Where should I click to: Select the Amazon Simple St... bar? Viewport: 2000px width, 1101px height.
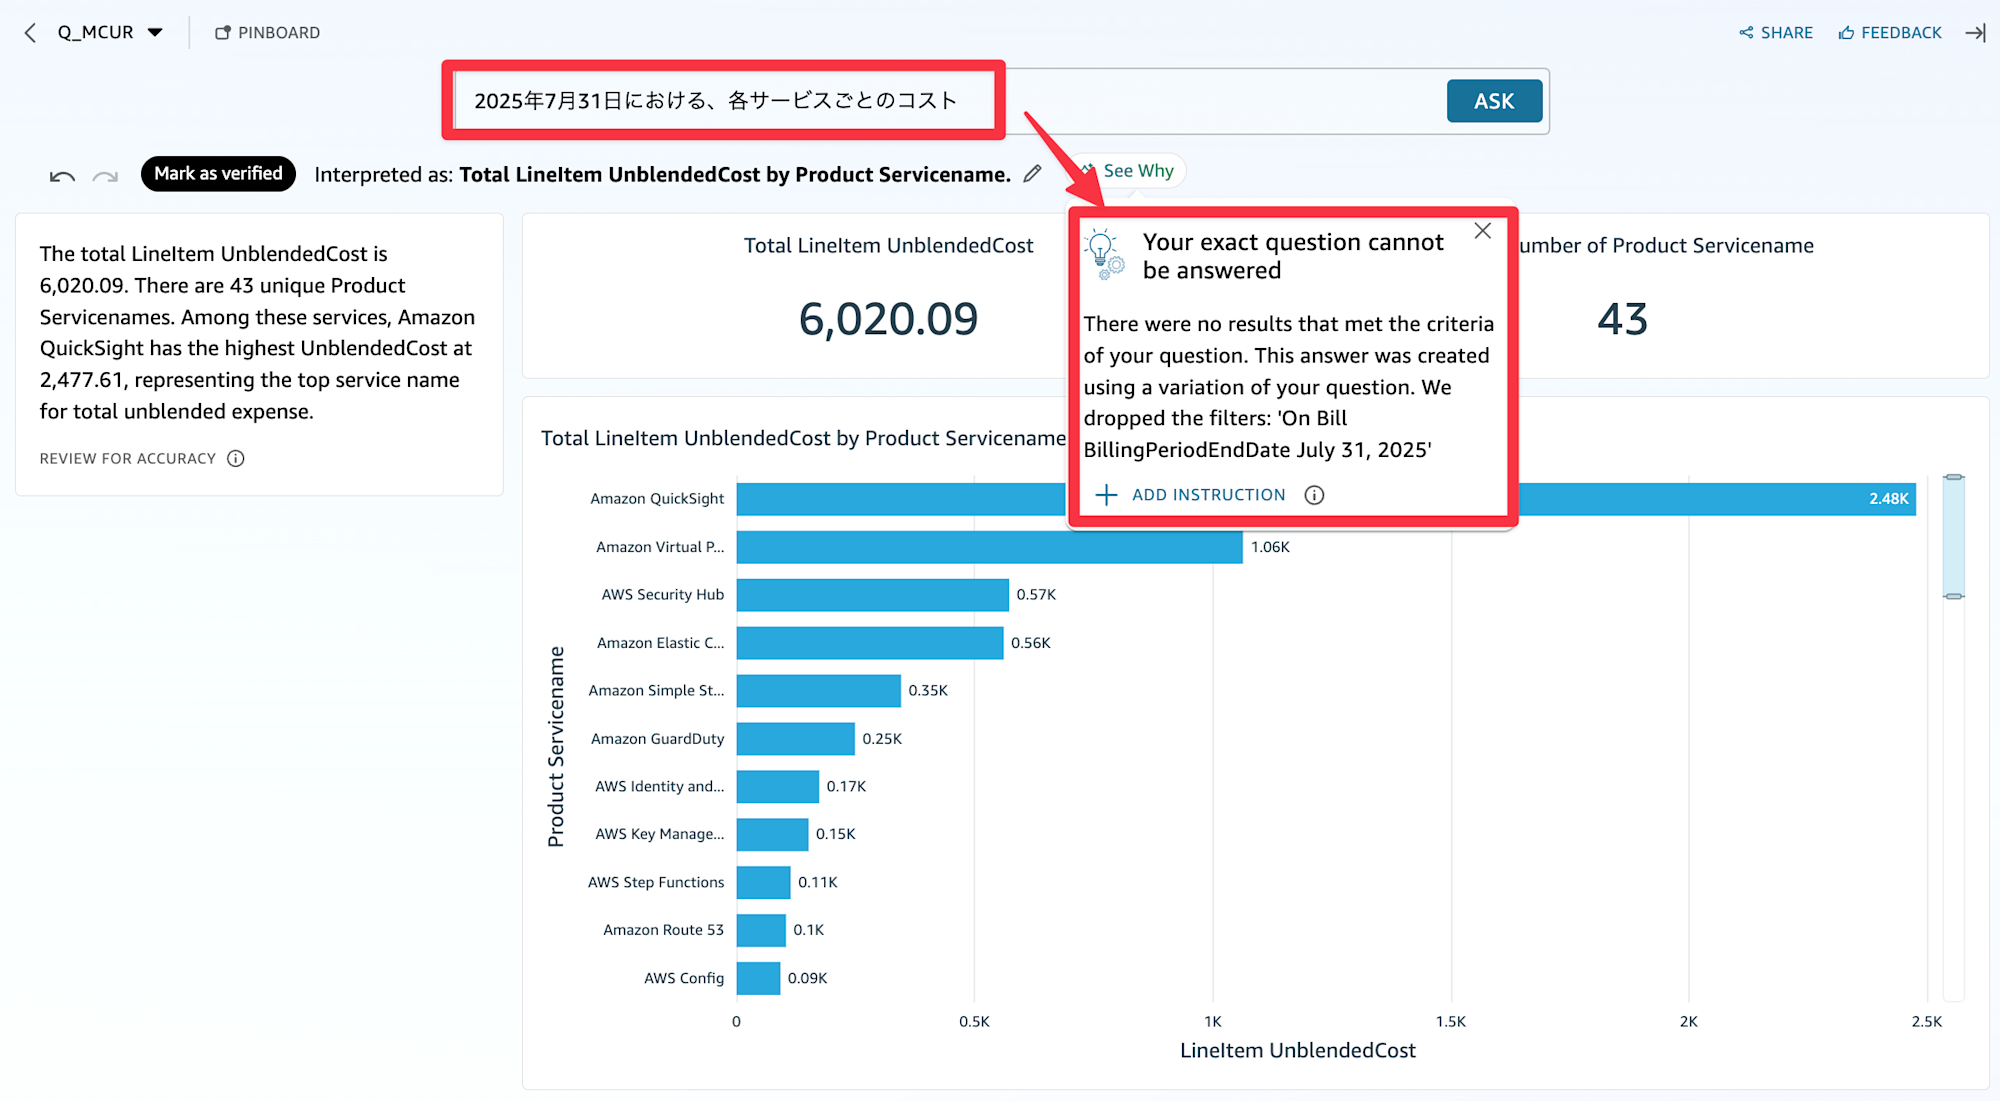point(818,691)
